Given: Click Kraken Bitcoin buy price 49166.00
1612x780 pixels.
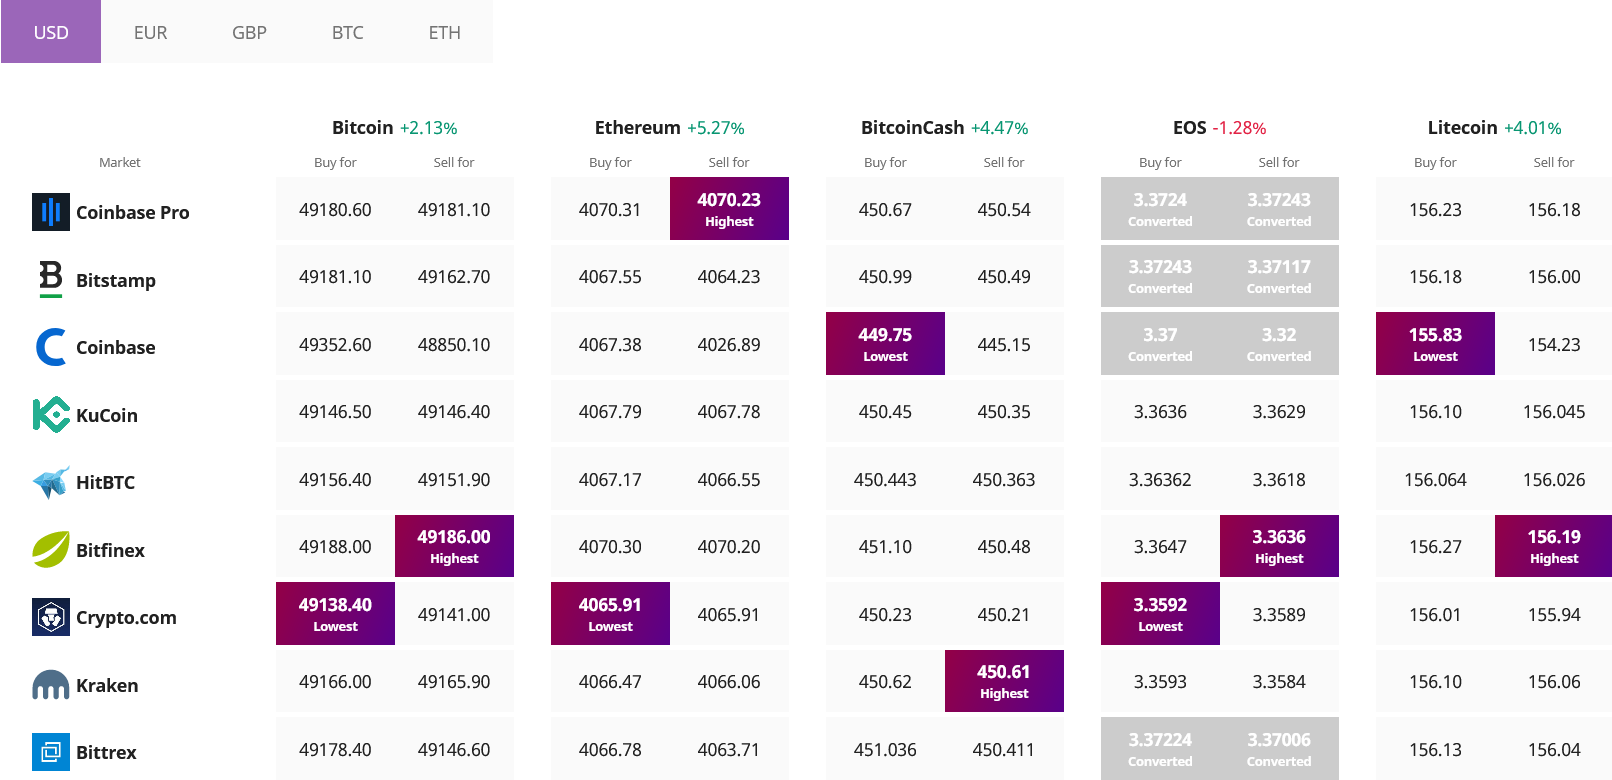Looking at the screenshot, I should point(335,681).
